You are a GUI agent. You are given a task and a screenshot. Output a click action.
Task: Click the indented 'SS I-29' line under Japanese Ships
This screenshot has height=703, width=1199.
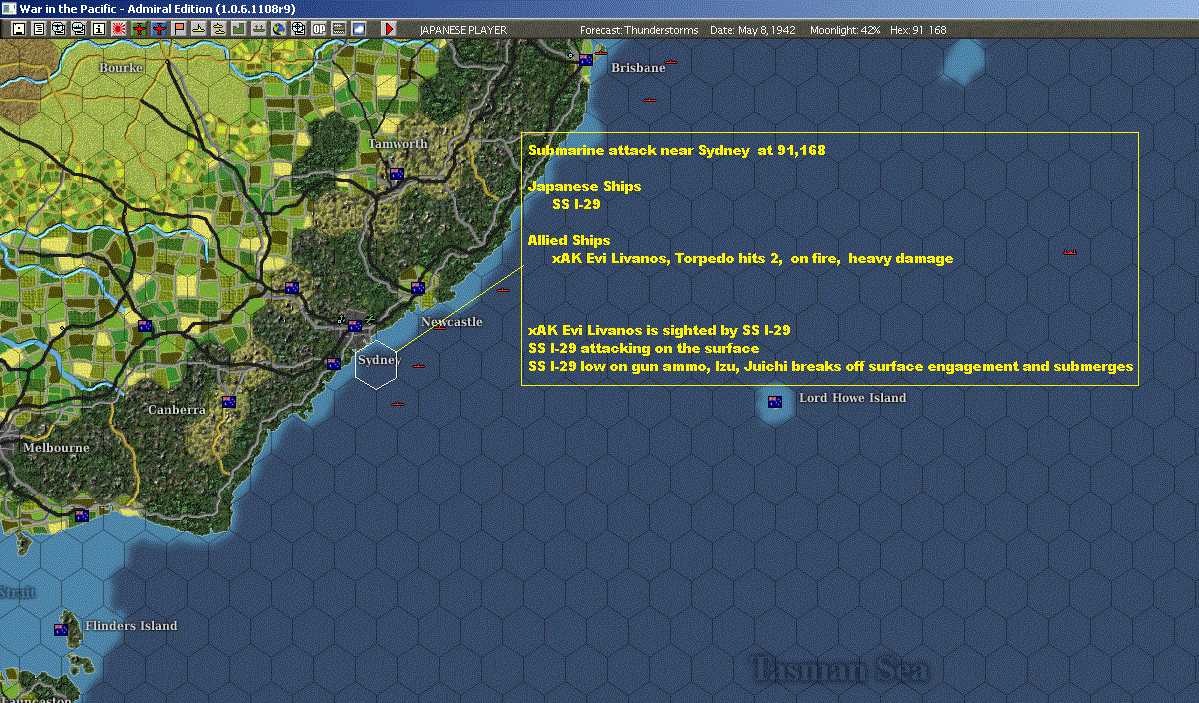(576, 204)
